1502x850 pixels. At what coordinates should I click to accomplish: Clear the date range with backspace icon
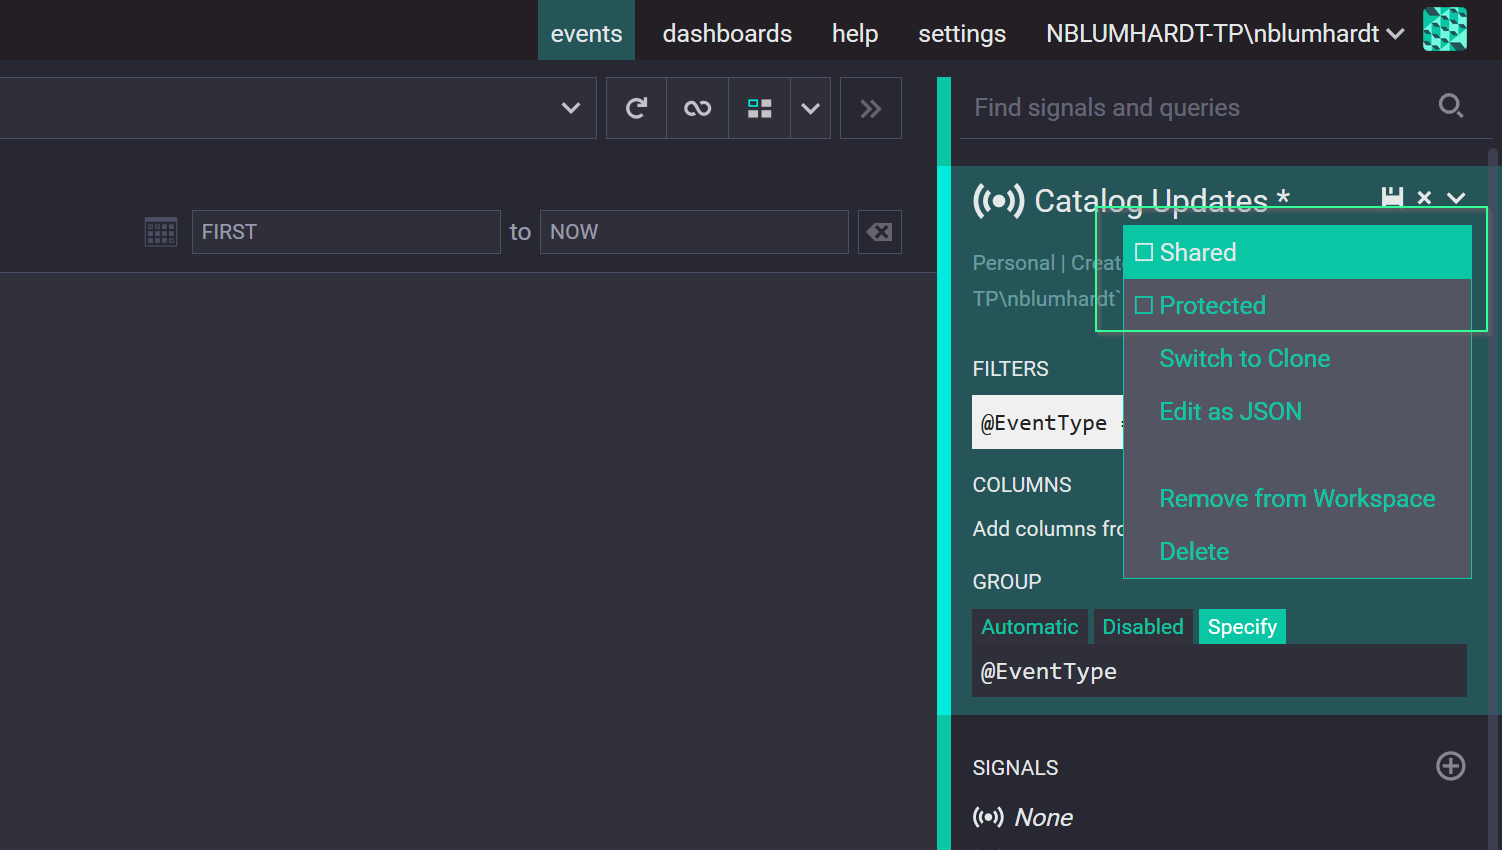pos(880,232)
